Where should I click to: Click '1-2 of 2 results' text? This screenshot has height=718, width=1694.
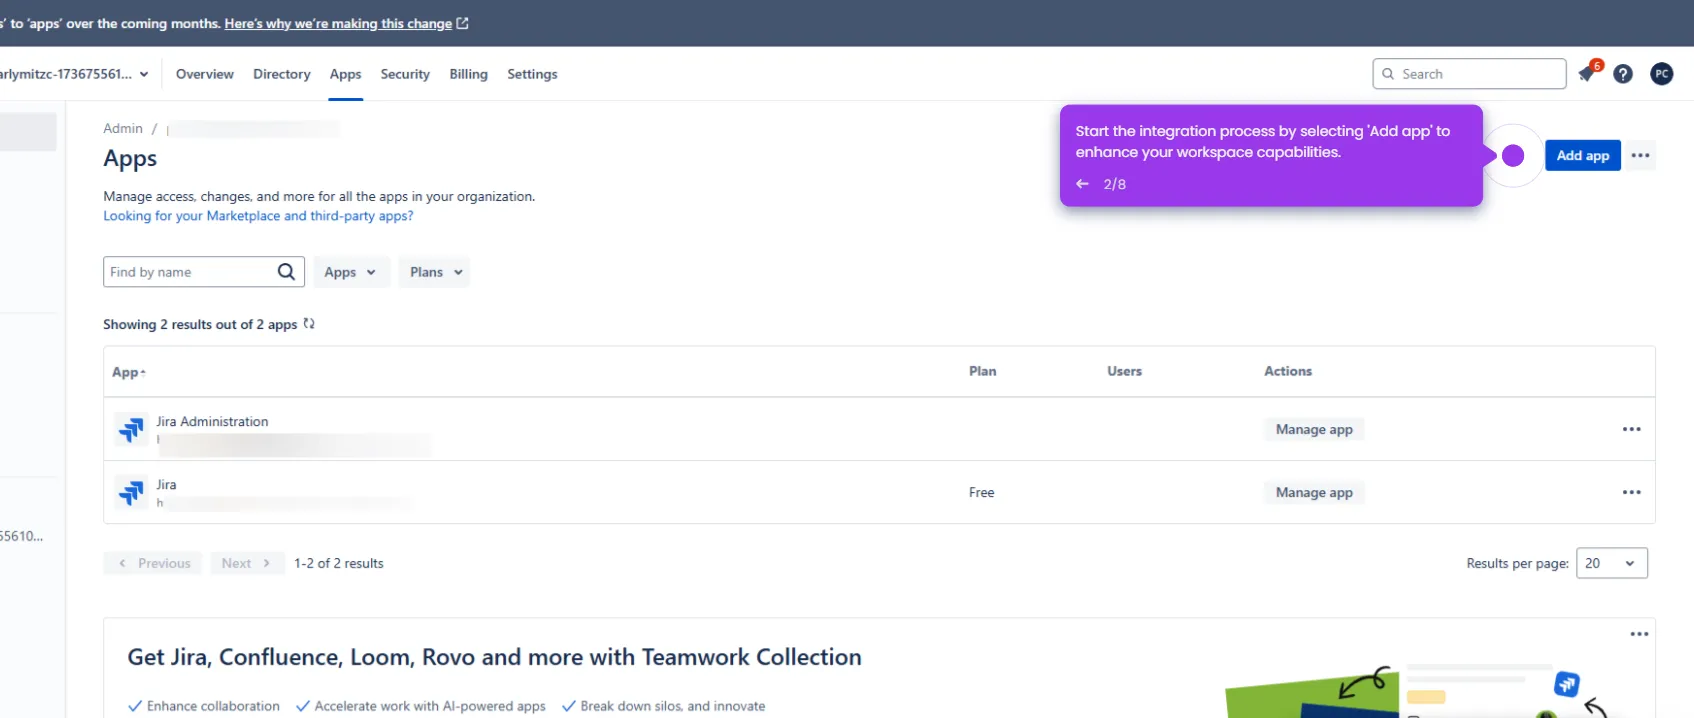point(339,563)
